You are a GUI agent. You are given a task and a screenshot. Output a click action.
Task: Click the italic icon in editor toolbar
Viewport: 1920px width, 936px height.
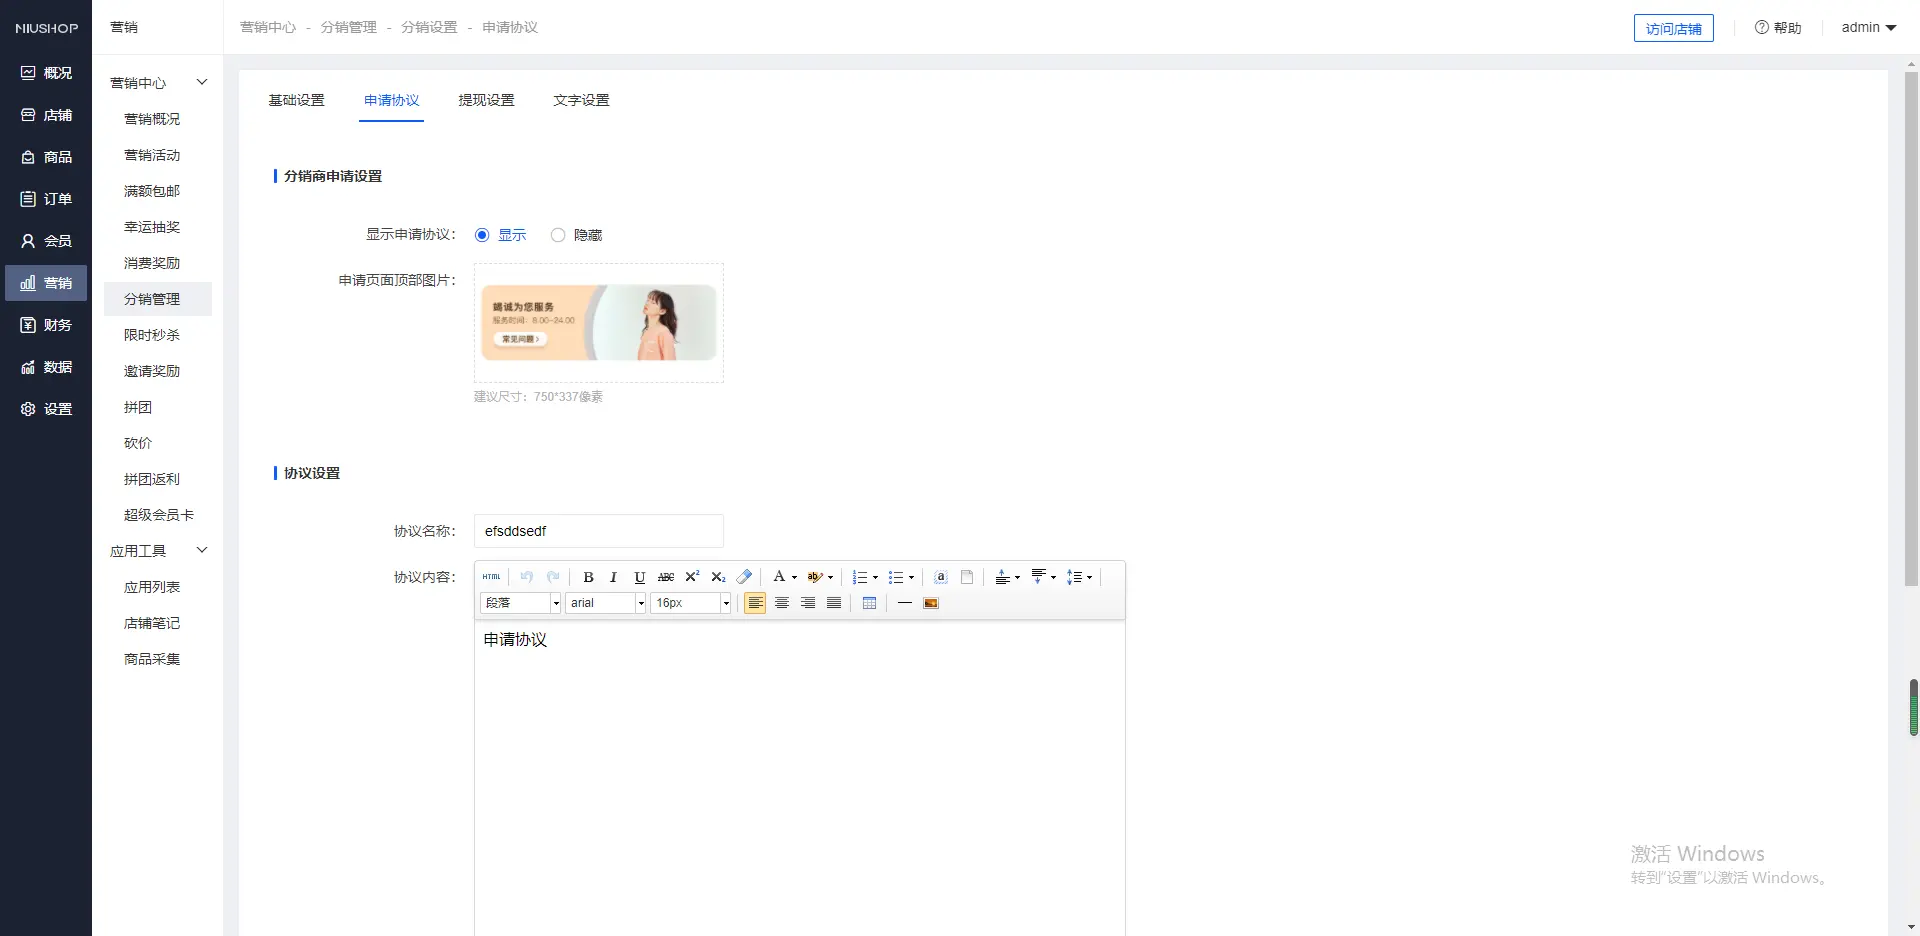click(x=613, y=577)
